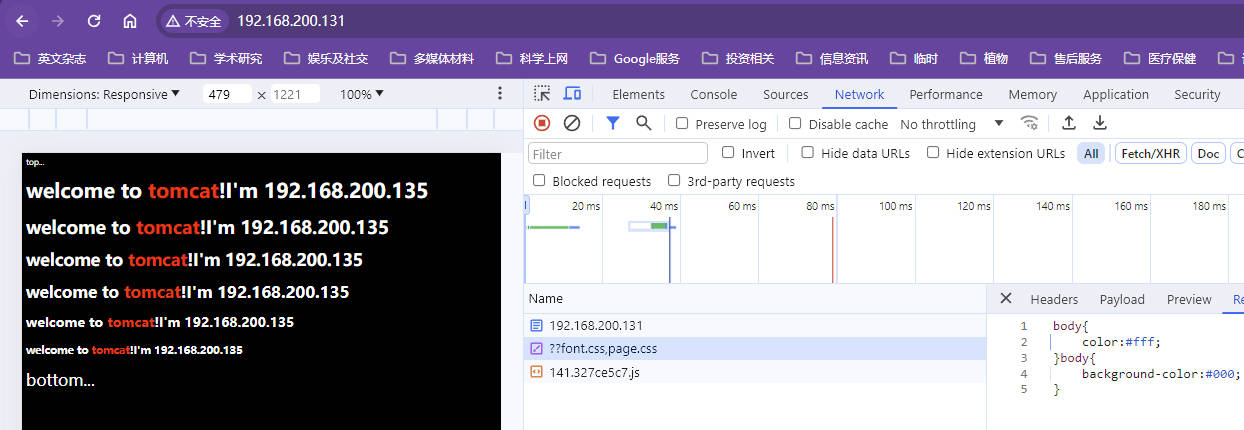This screenshot has height=430, width=1244.
Task: Open the Headers tab of request
Action: tap(1054, 299)
